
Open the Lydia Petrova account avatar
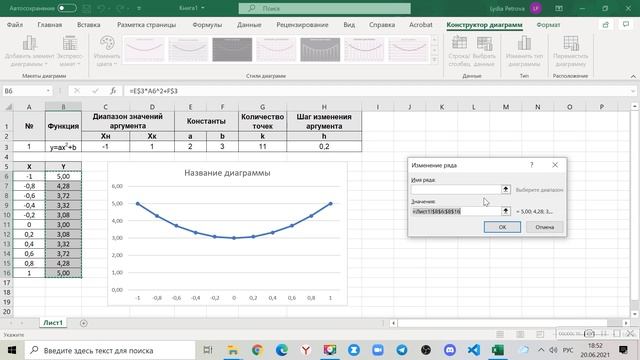(x=536, y=8)
